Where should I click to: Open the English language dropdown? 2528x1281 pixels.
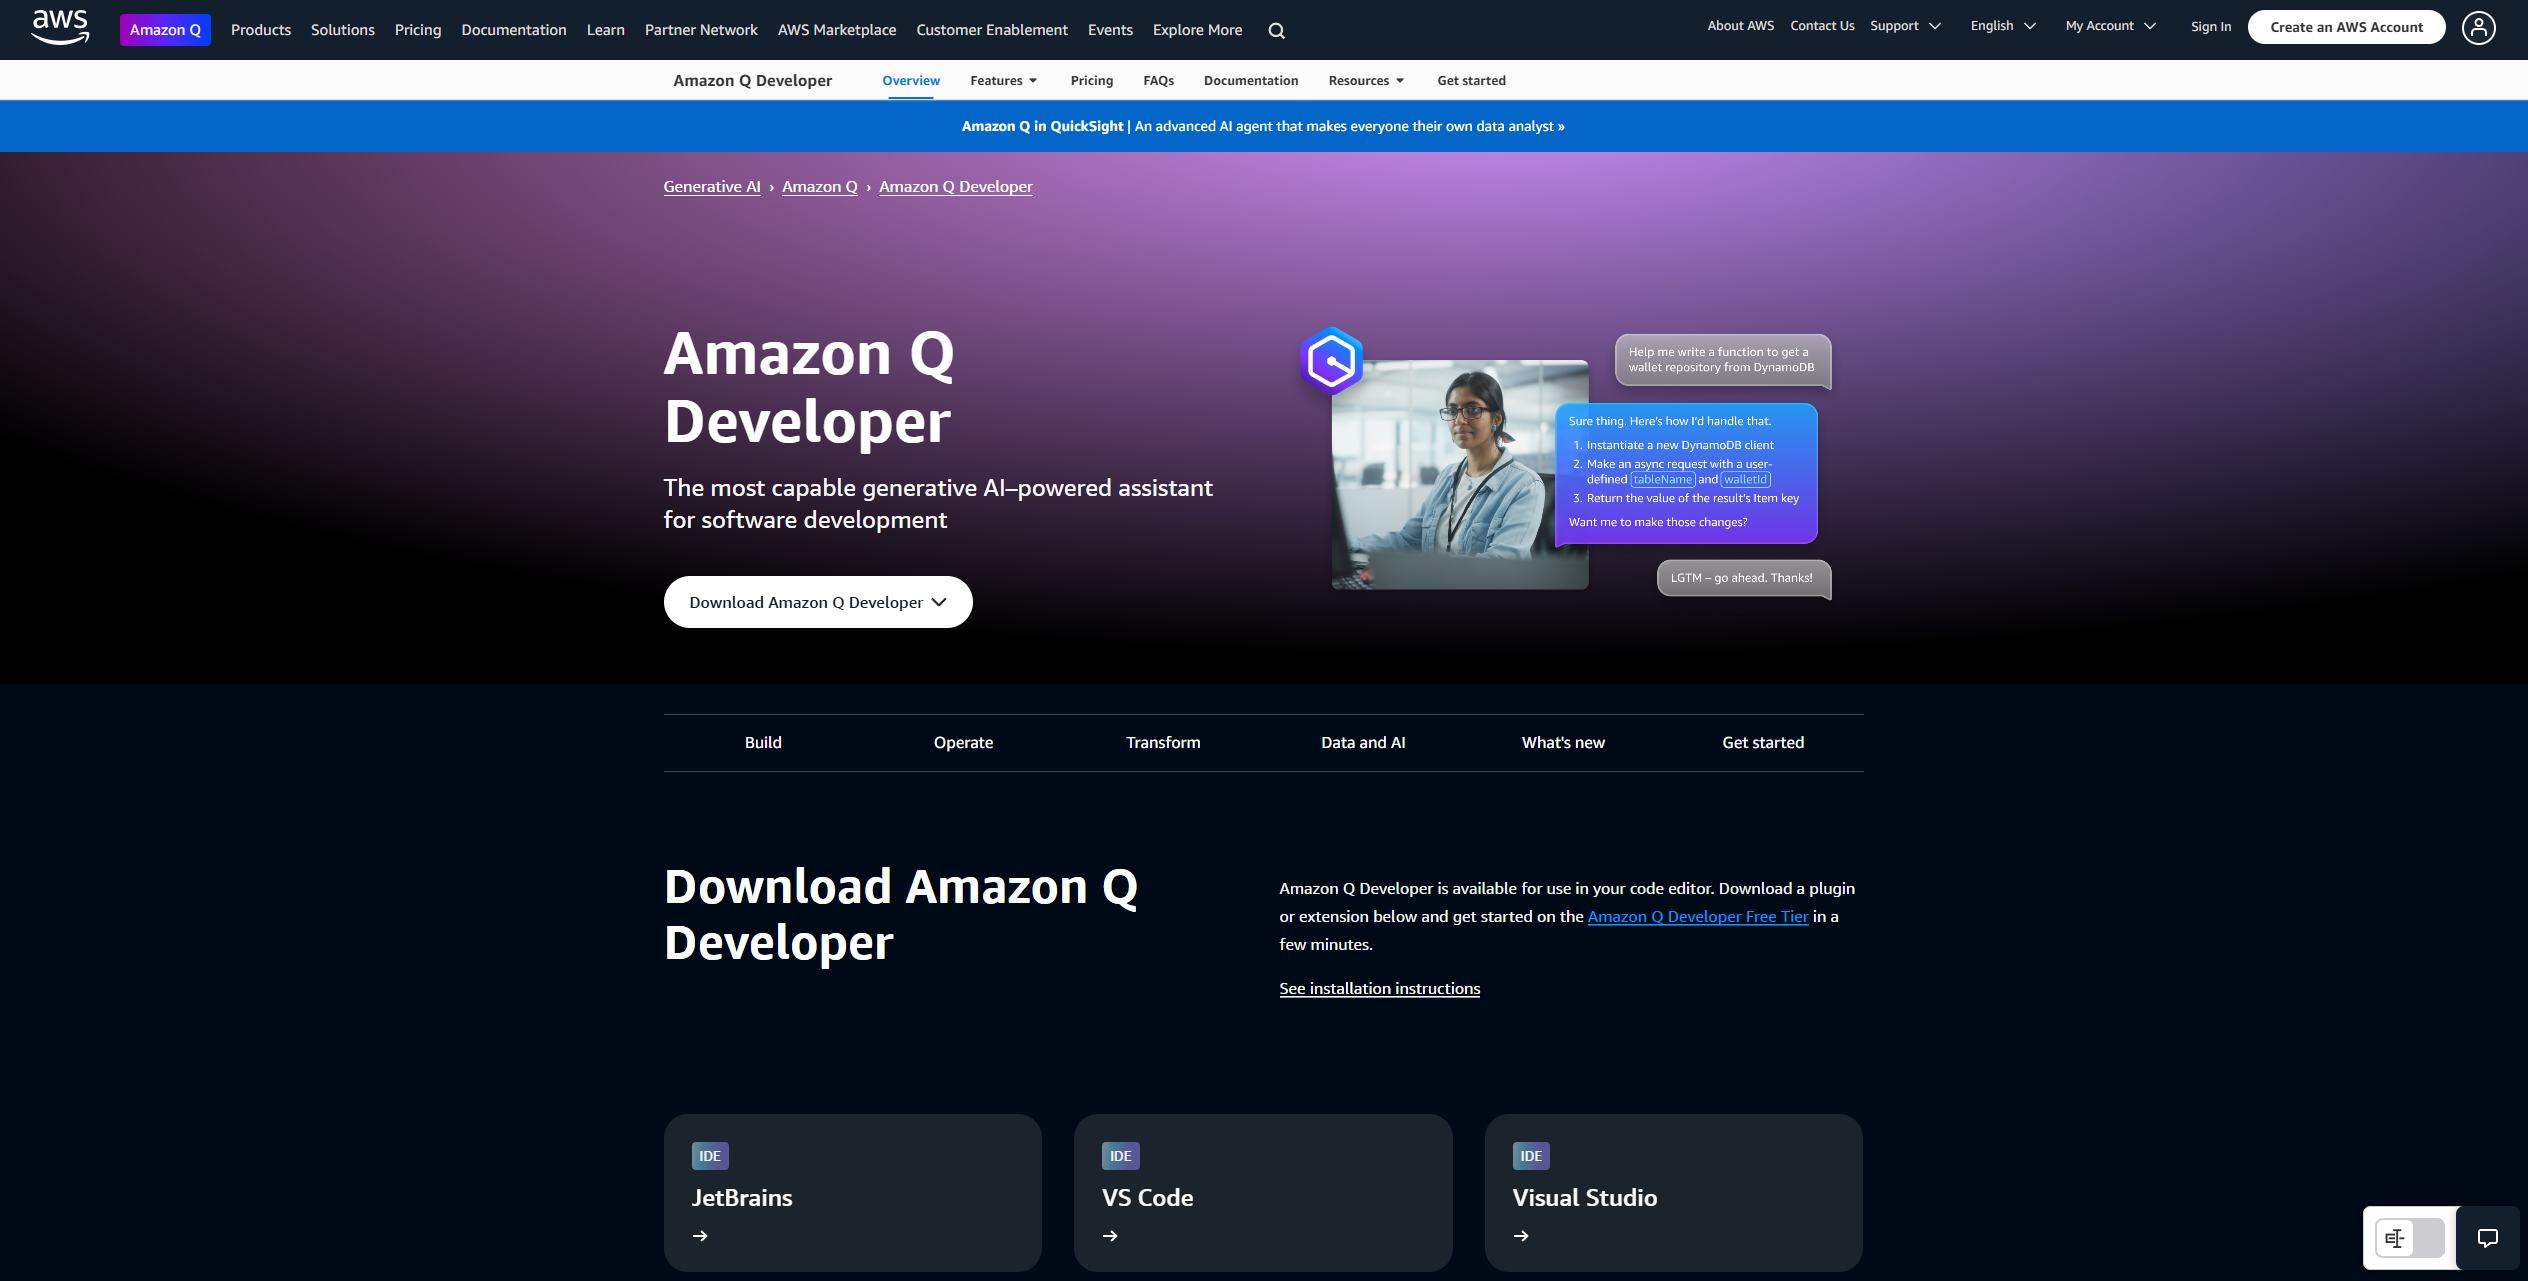pos(2001,25)
